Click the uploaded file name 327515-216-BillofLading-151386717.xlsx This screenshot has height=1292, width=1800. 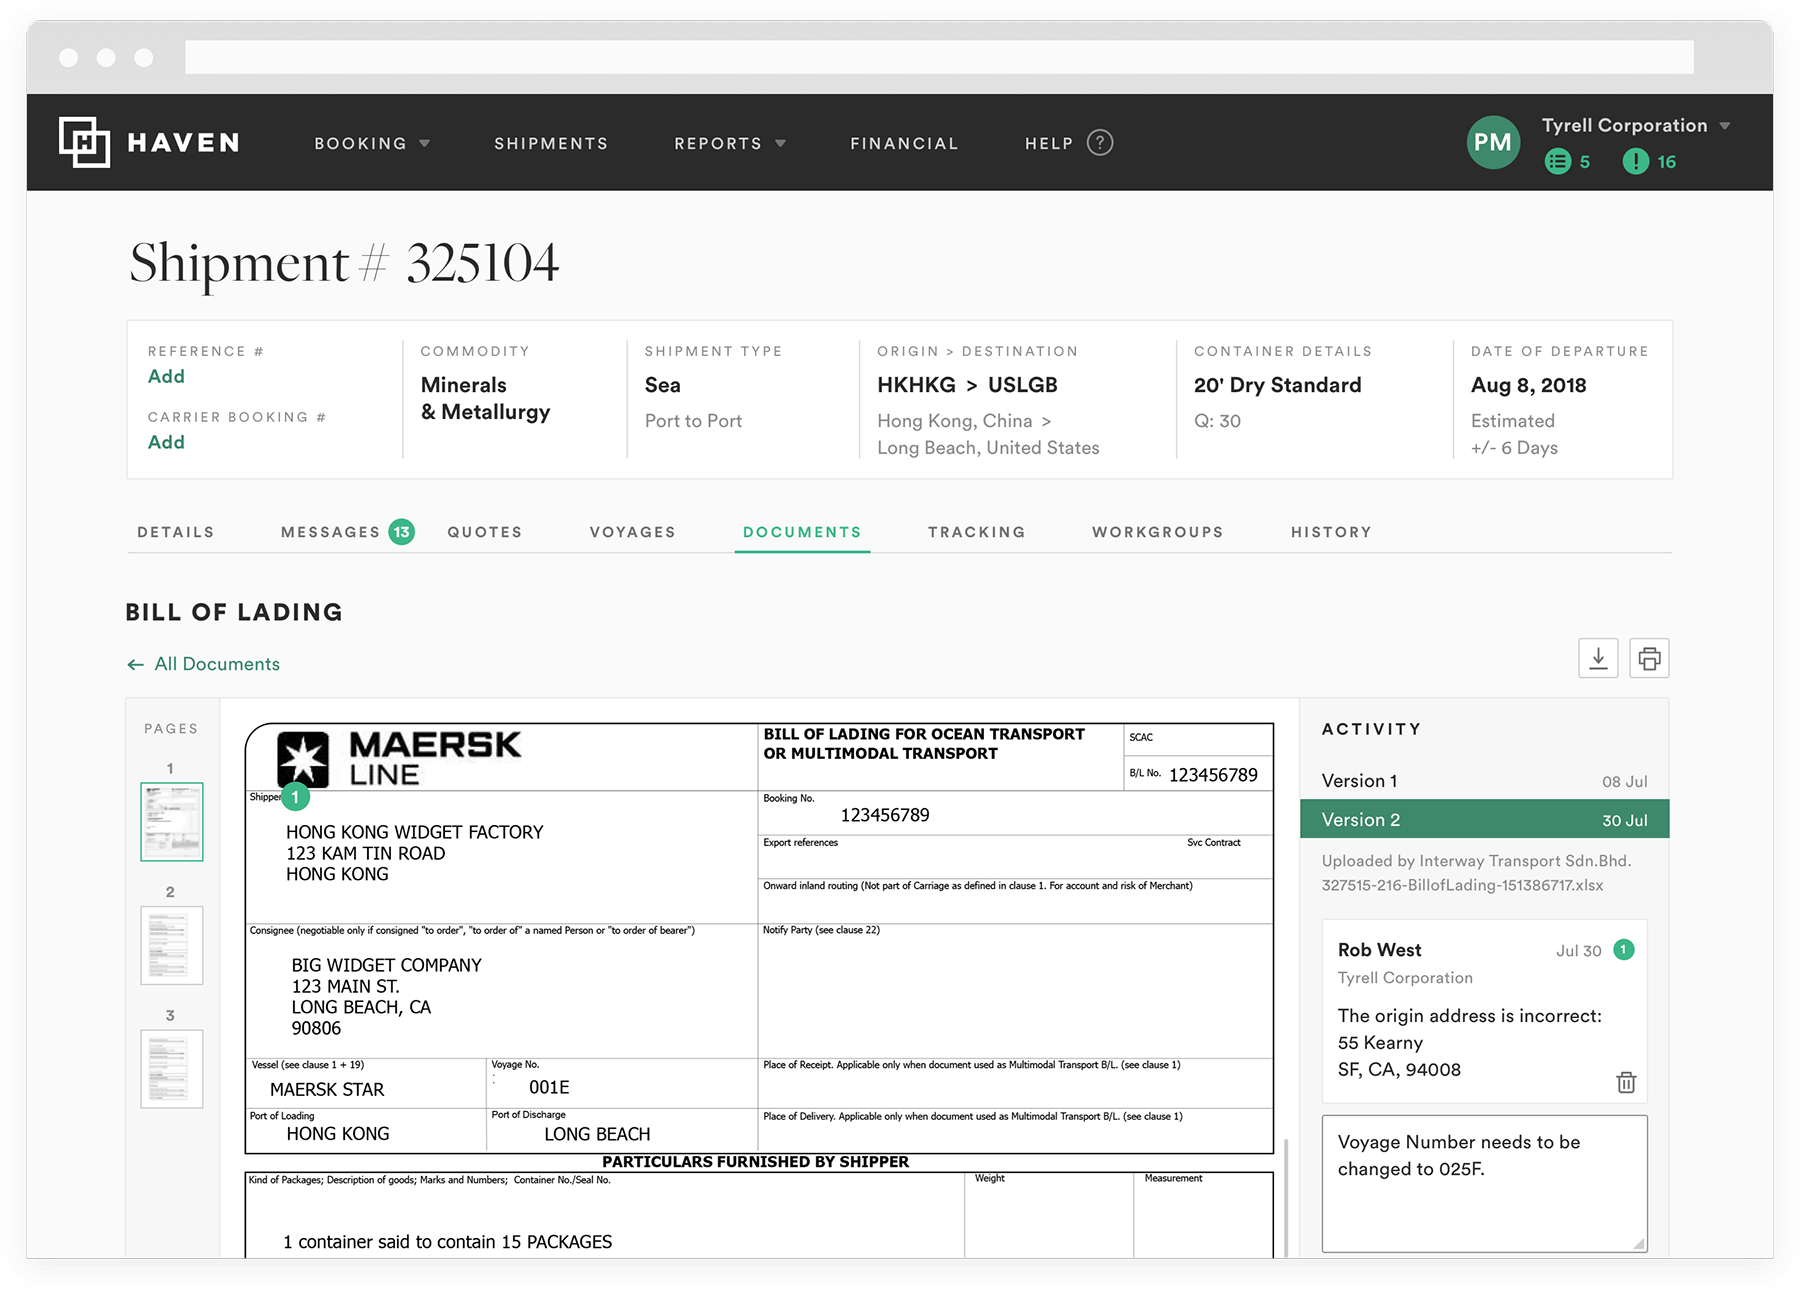[x=1462, y=885]
